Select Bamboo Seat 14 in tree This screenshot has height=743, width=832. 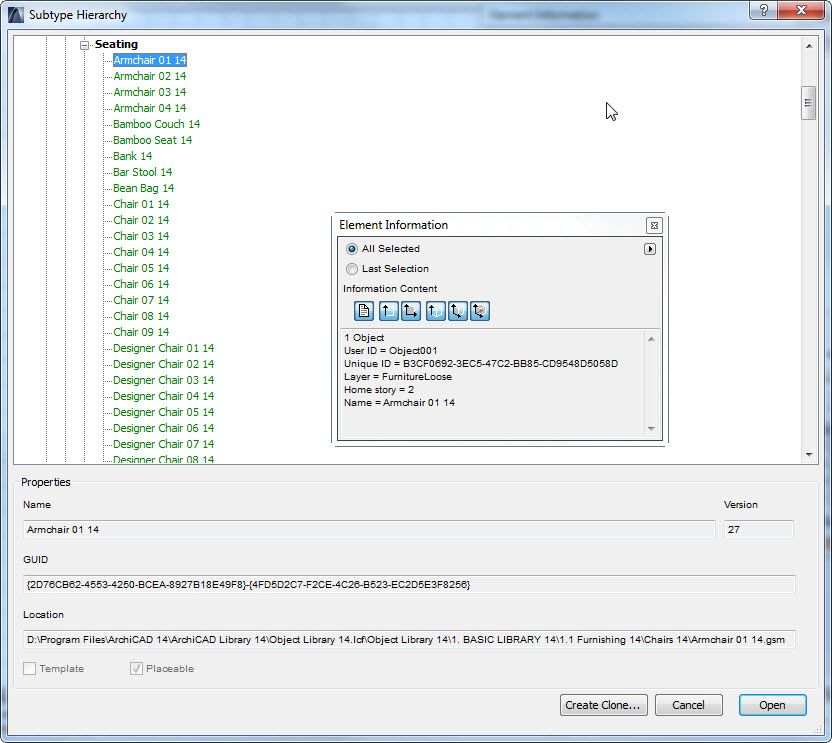(153, 140)
